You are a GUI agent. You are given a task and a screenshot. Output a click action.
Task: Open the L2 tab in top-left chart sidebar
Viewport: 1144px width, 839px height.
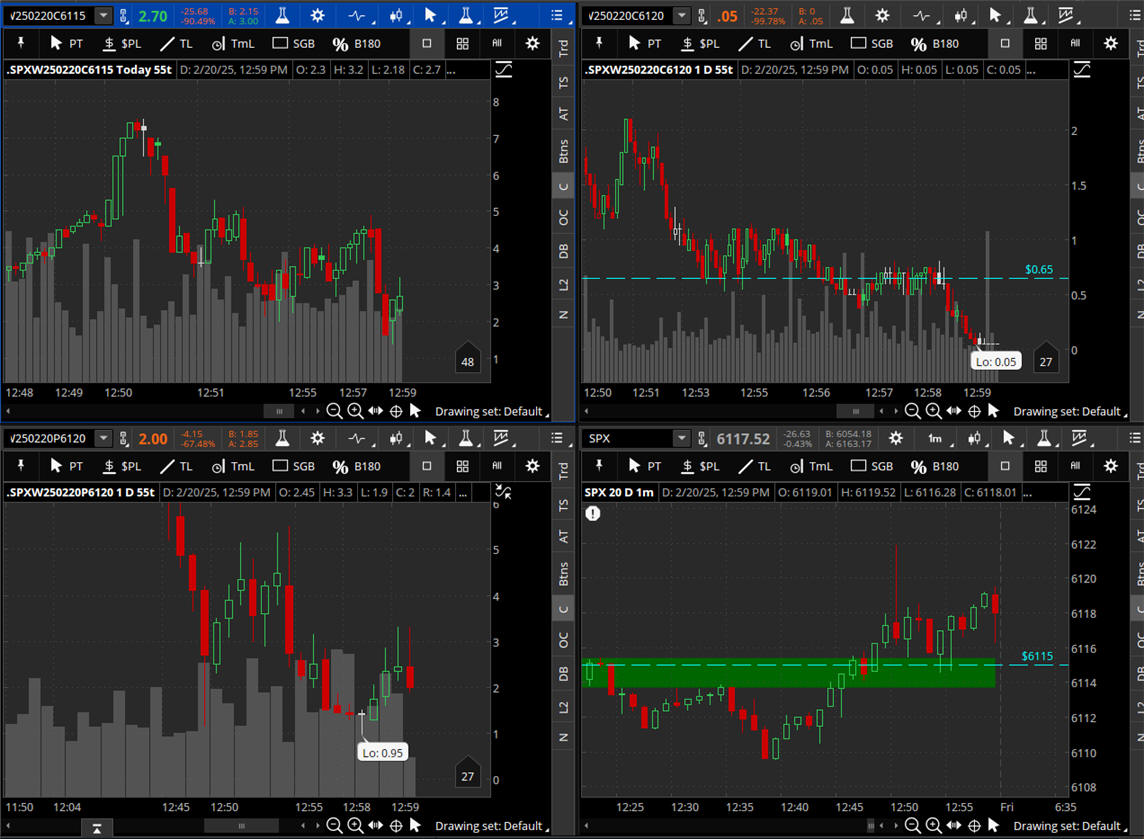pos(564,285)
